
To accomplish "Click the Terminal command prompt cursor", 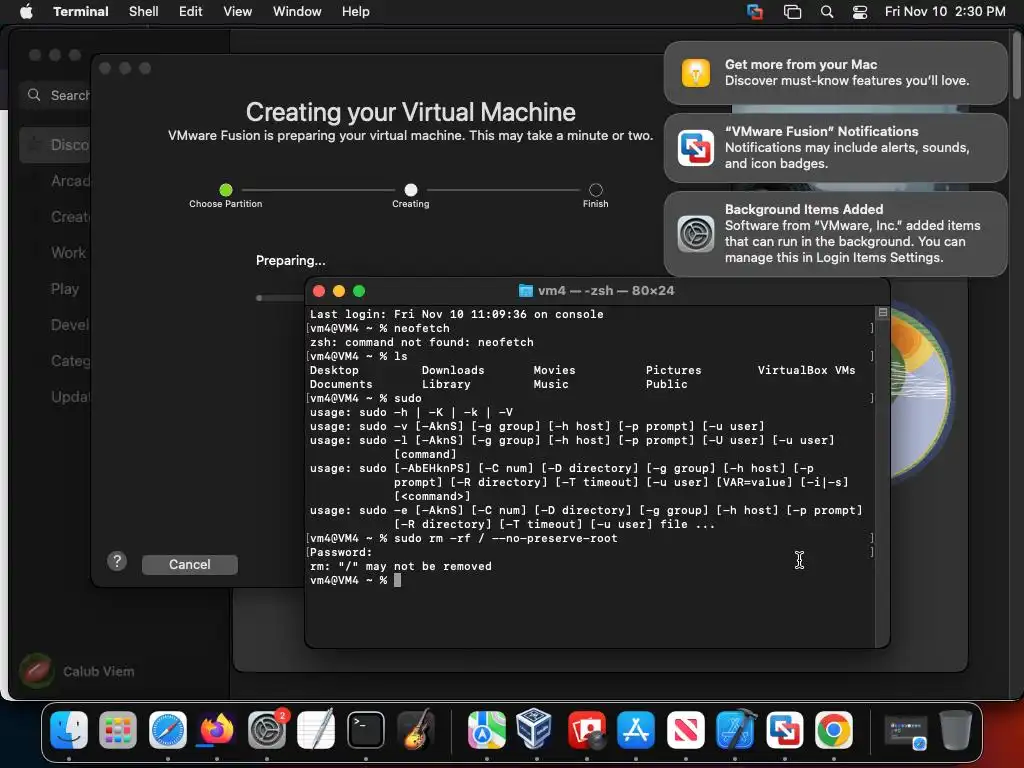I will (398, 580).
